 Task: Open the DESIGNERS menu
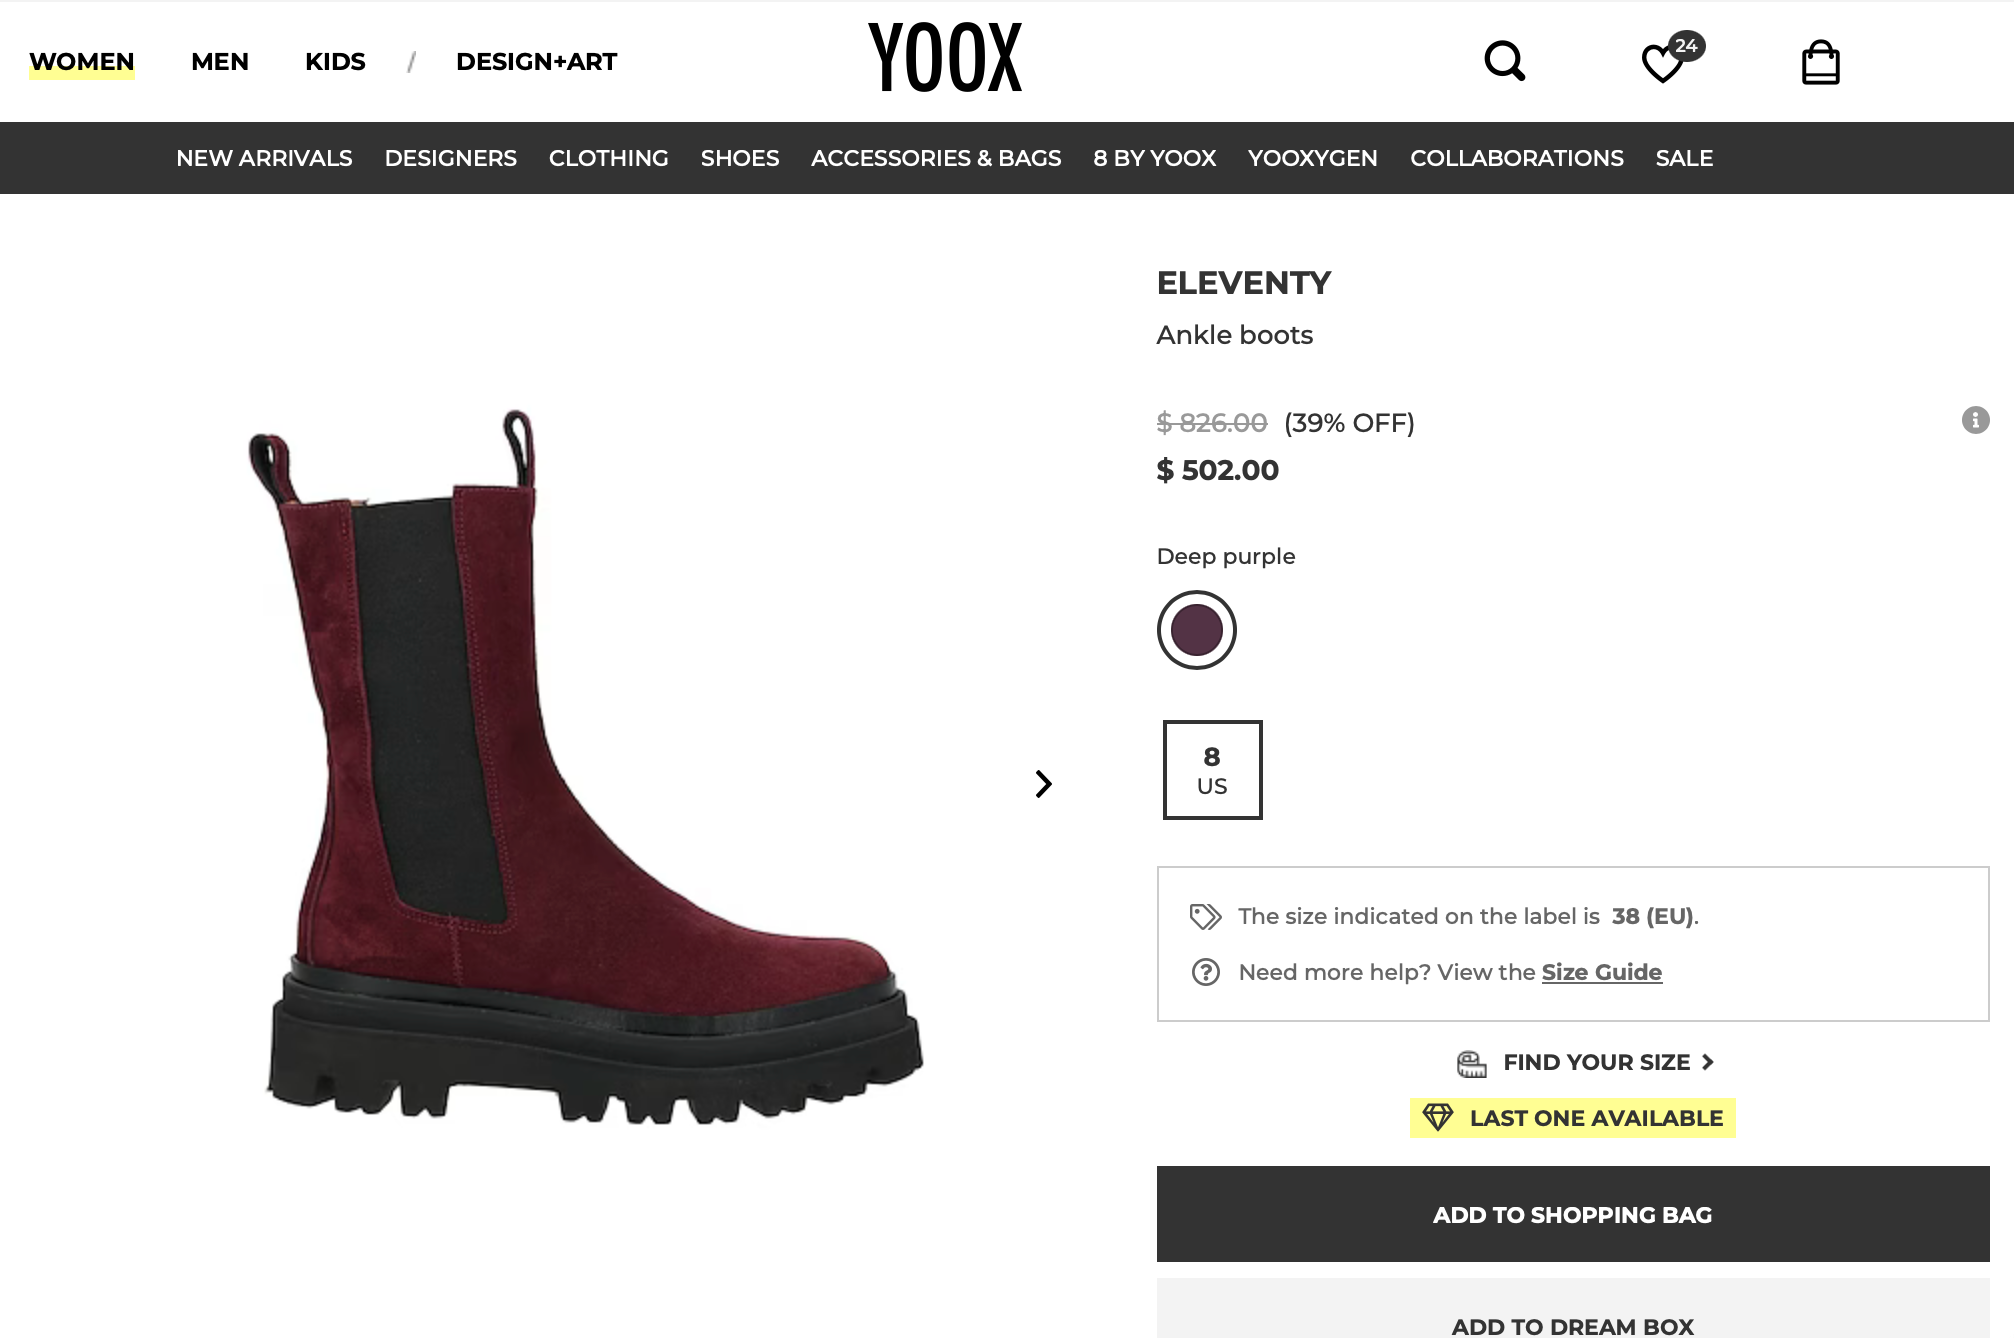pyautogui.click(x=450, y=158)
